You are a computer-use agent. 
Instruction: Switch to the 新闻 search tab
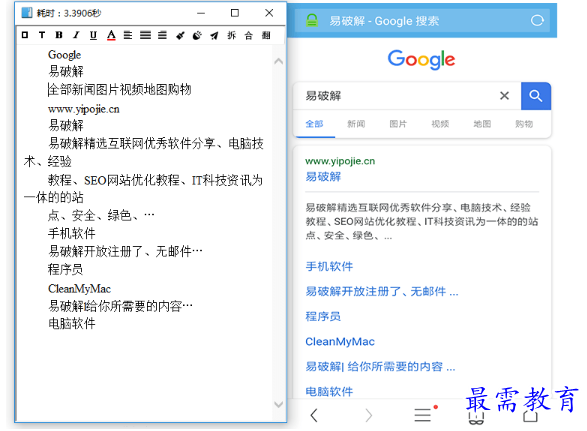[356, 124]
